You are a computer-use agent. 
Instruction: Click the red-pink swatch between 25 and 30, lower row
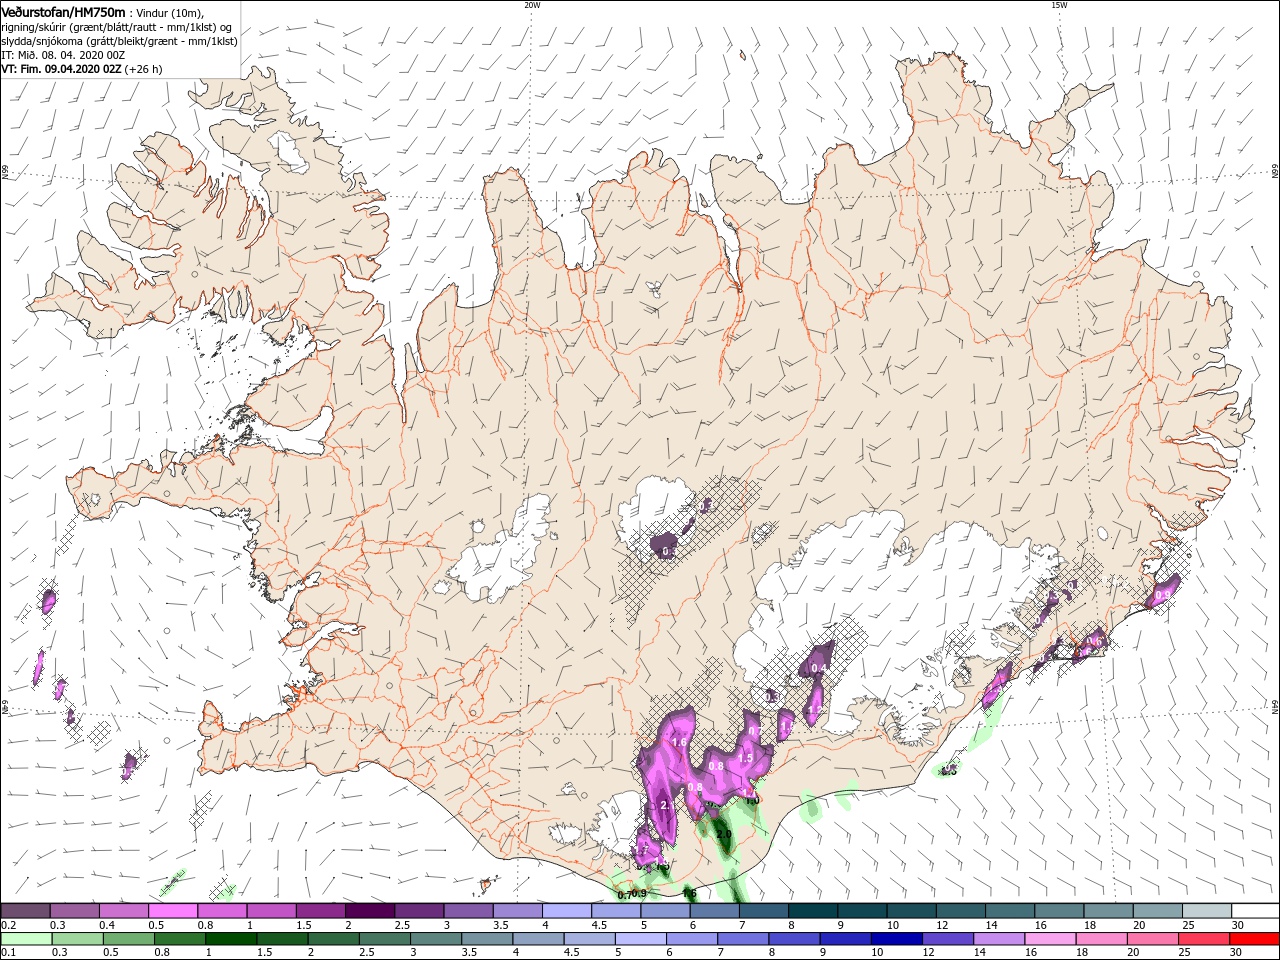(x=1204, y=939)
